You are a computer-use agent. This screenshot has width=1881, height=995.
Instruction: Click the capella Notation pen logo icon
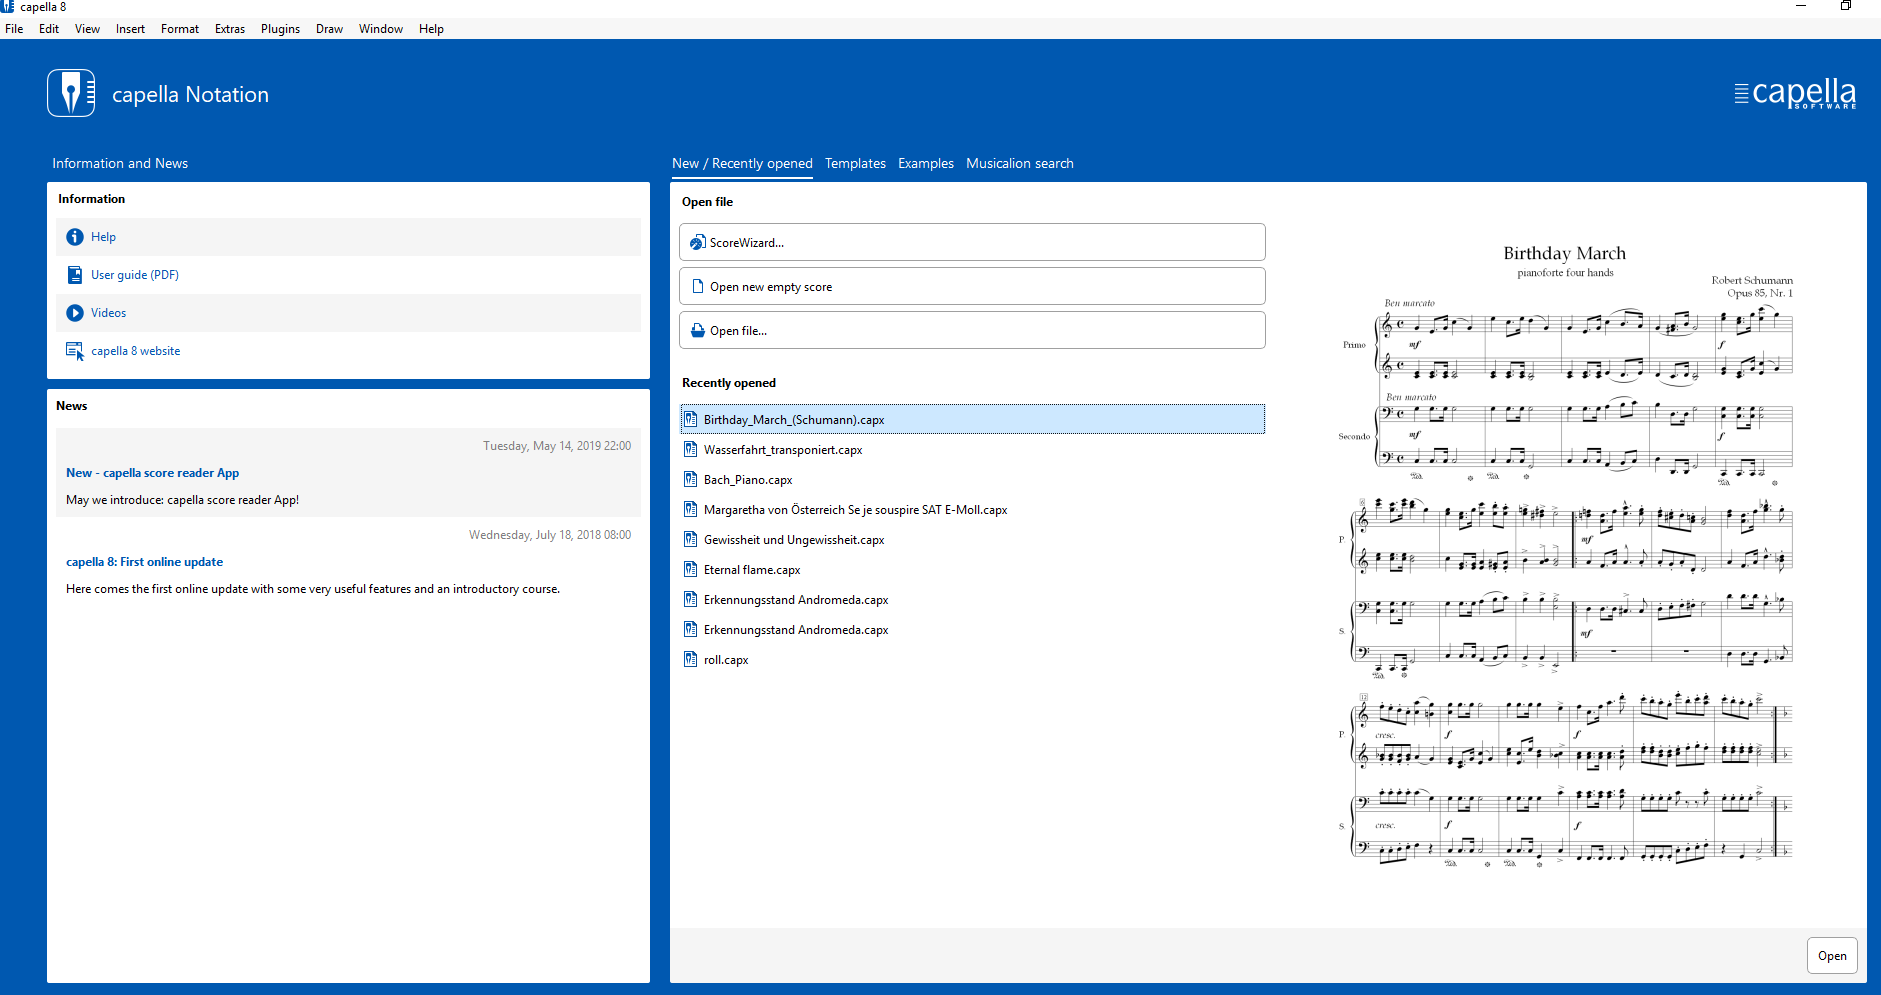[71, 93]
